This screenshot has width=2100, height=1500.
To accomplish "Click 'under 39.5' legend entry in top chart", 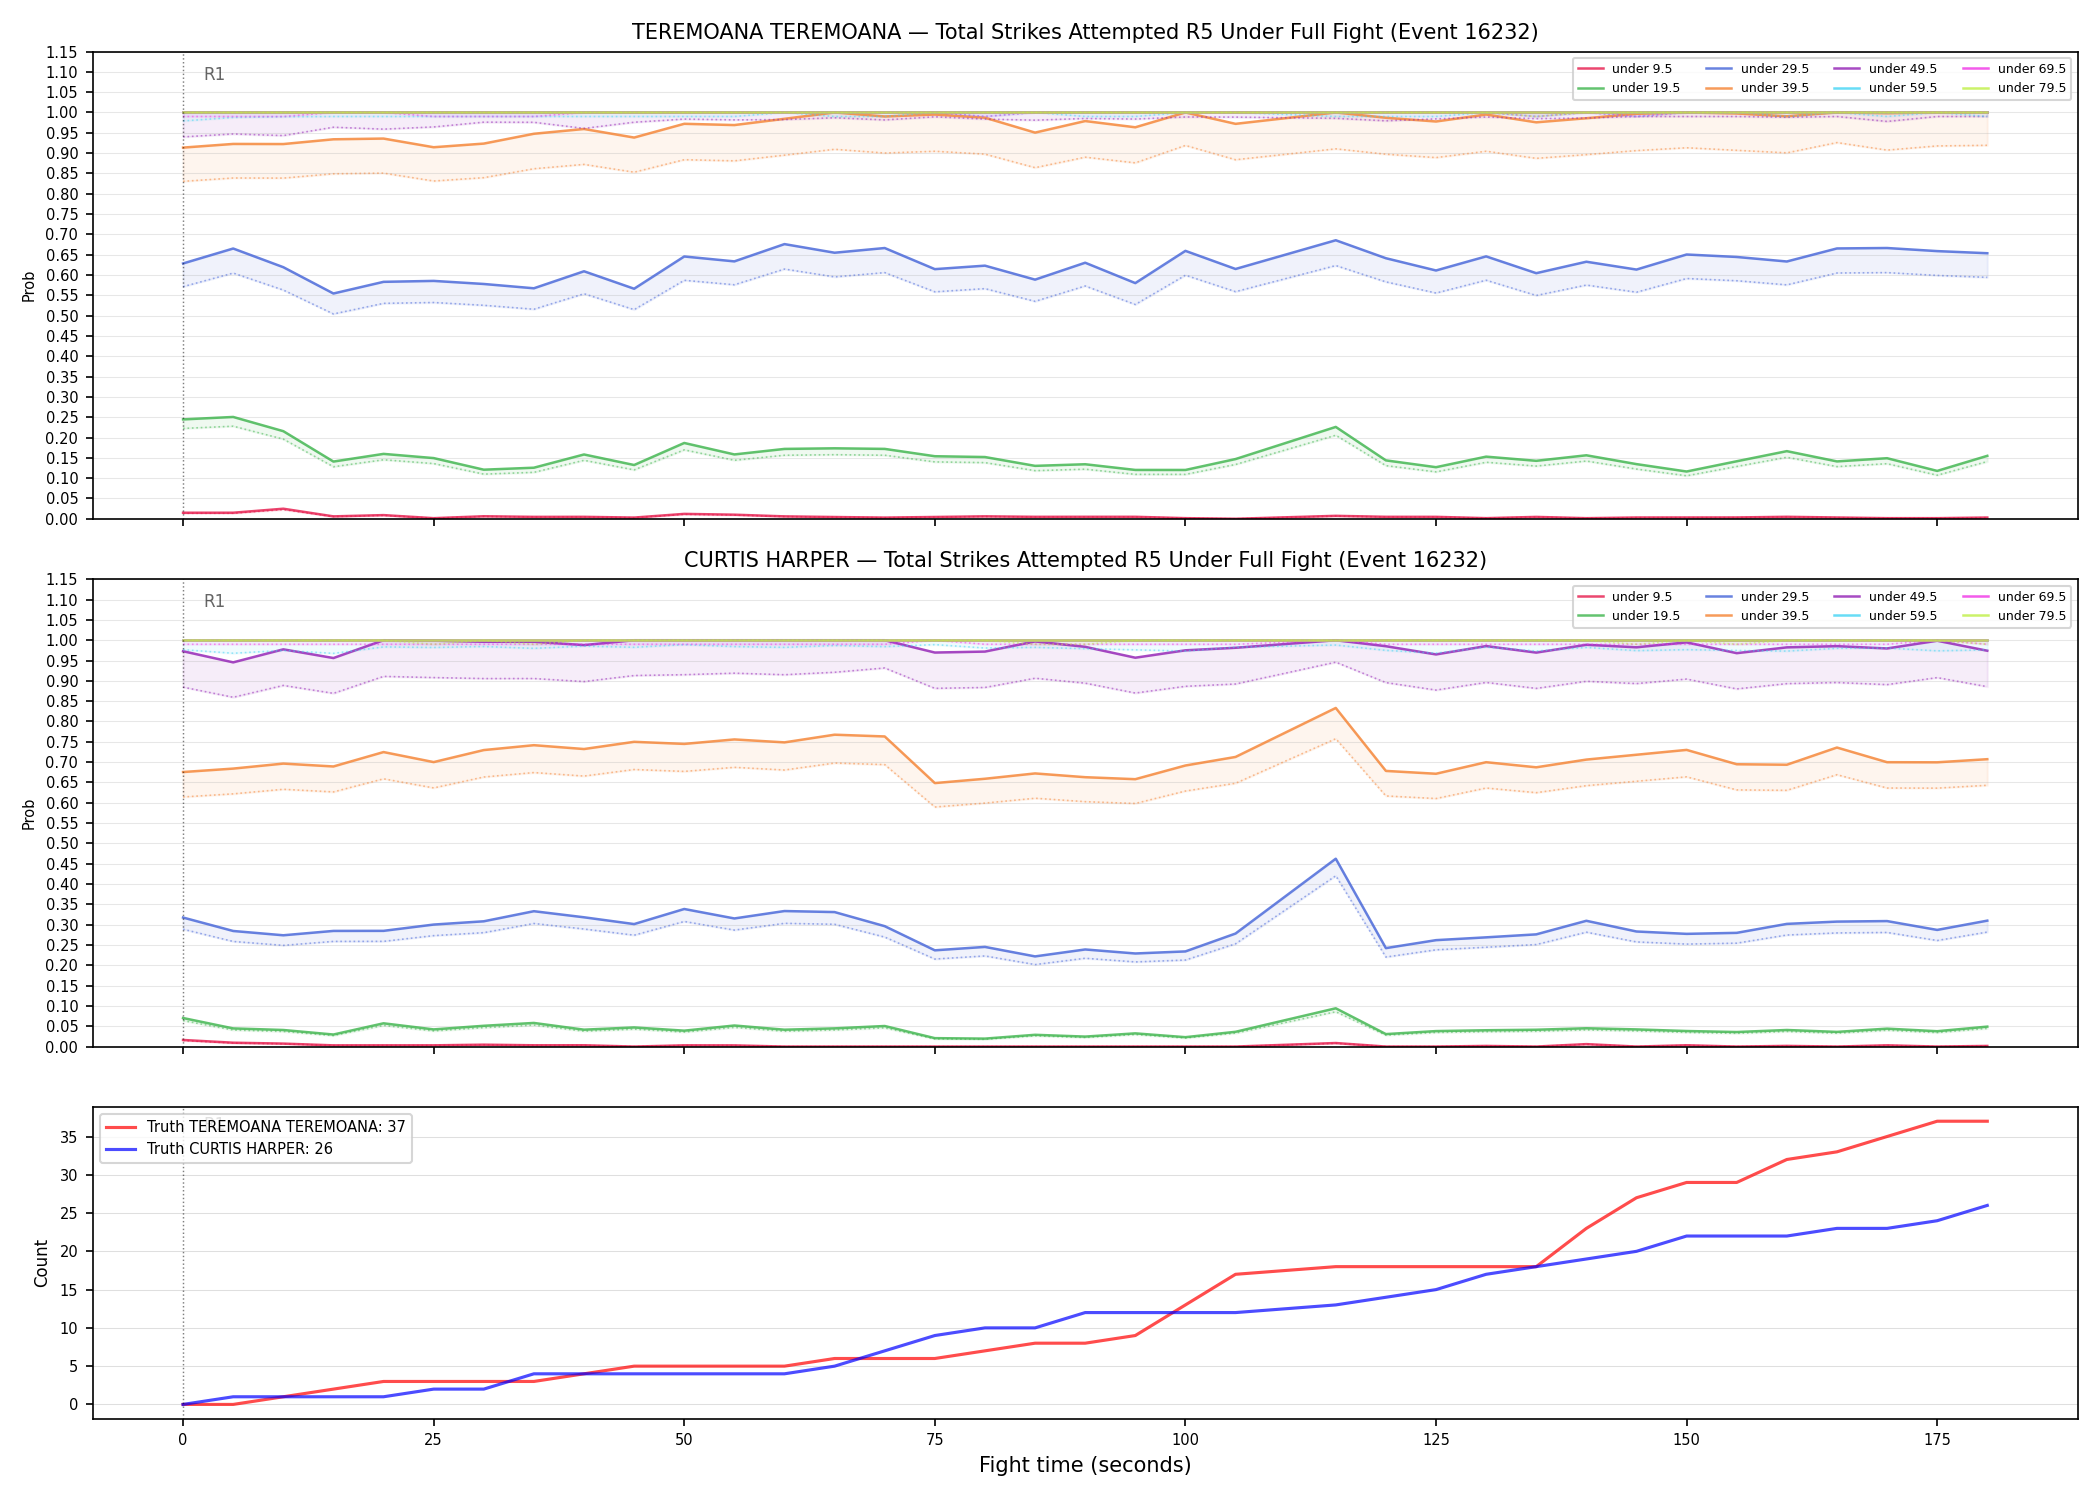I will (1757, 88).
